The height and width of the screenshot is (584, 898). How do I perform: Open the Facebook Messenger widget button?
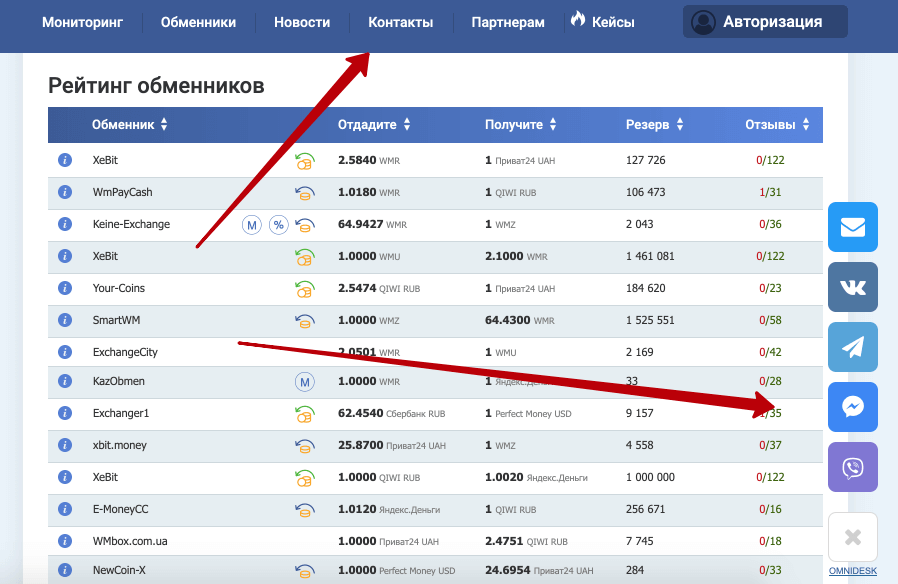[853, 407]
